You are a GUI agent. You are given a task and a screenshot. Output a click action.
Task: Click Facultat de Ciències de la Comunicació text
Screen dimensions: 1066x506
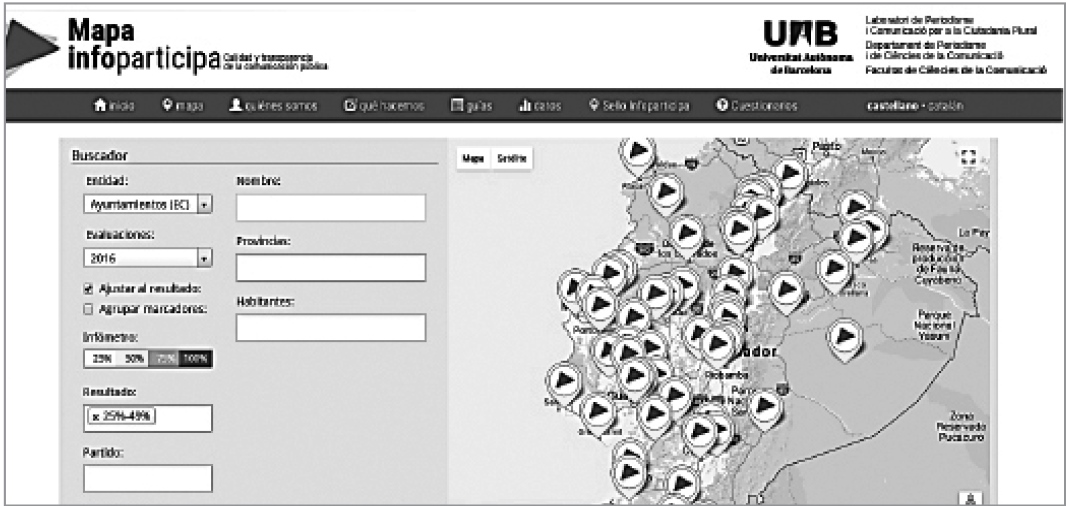coord(956,70)
